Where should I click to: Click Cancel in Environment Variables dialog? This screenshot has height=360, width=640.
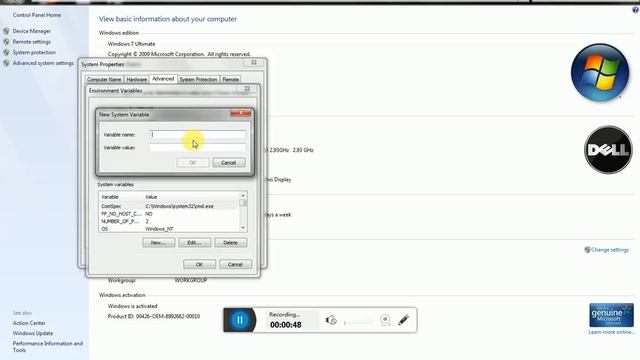[x=235, y=264]
